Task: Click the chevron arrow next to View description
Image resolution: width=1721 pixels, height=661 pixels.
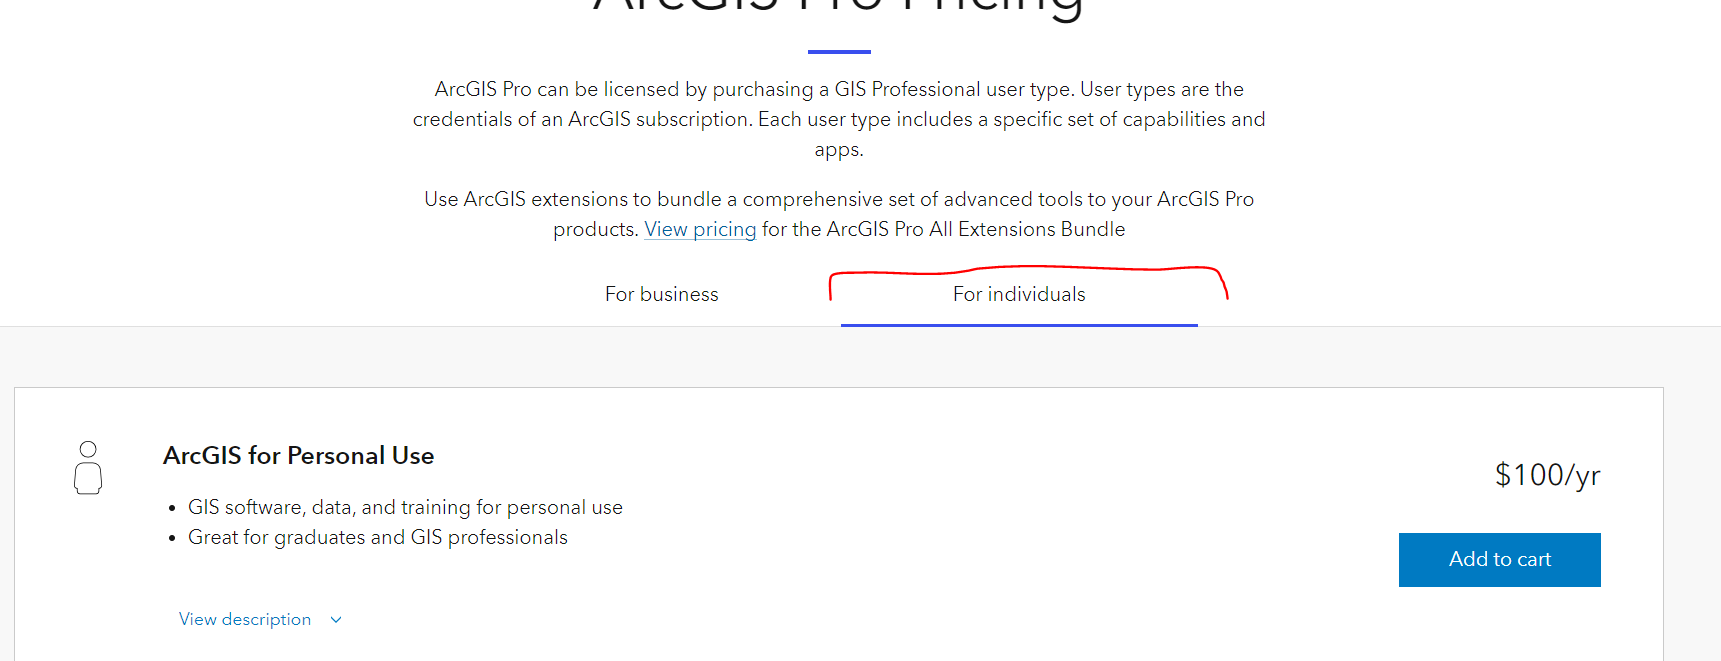Action: click(336, 620)
